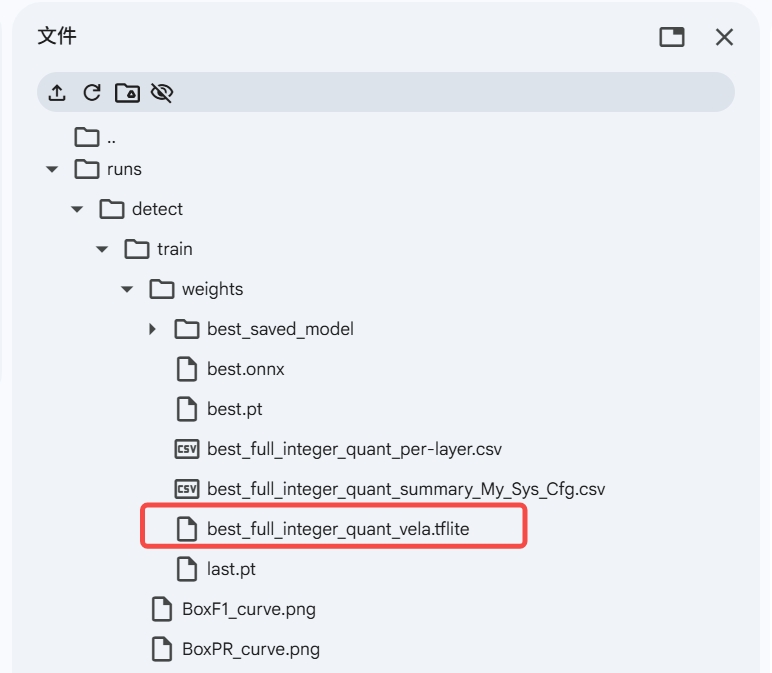Close the files panel
This screenshot has width=772, height=673.
point(724,37)
